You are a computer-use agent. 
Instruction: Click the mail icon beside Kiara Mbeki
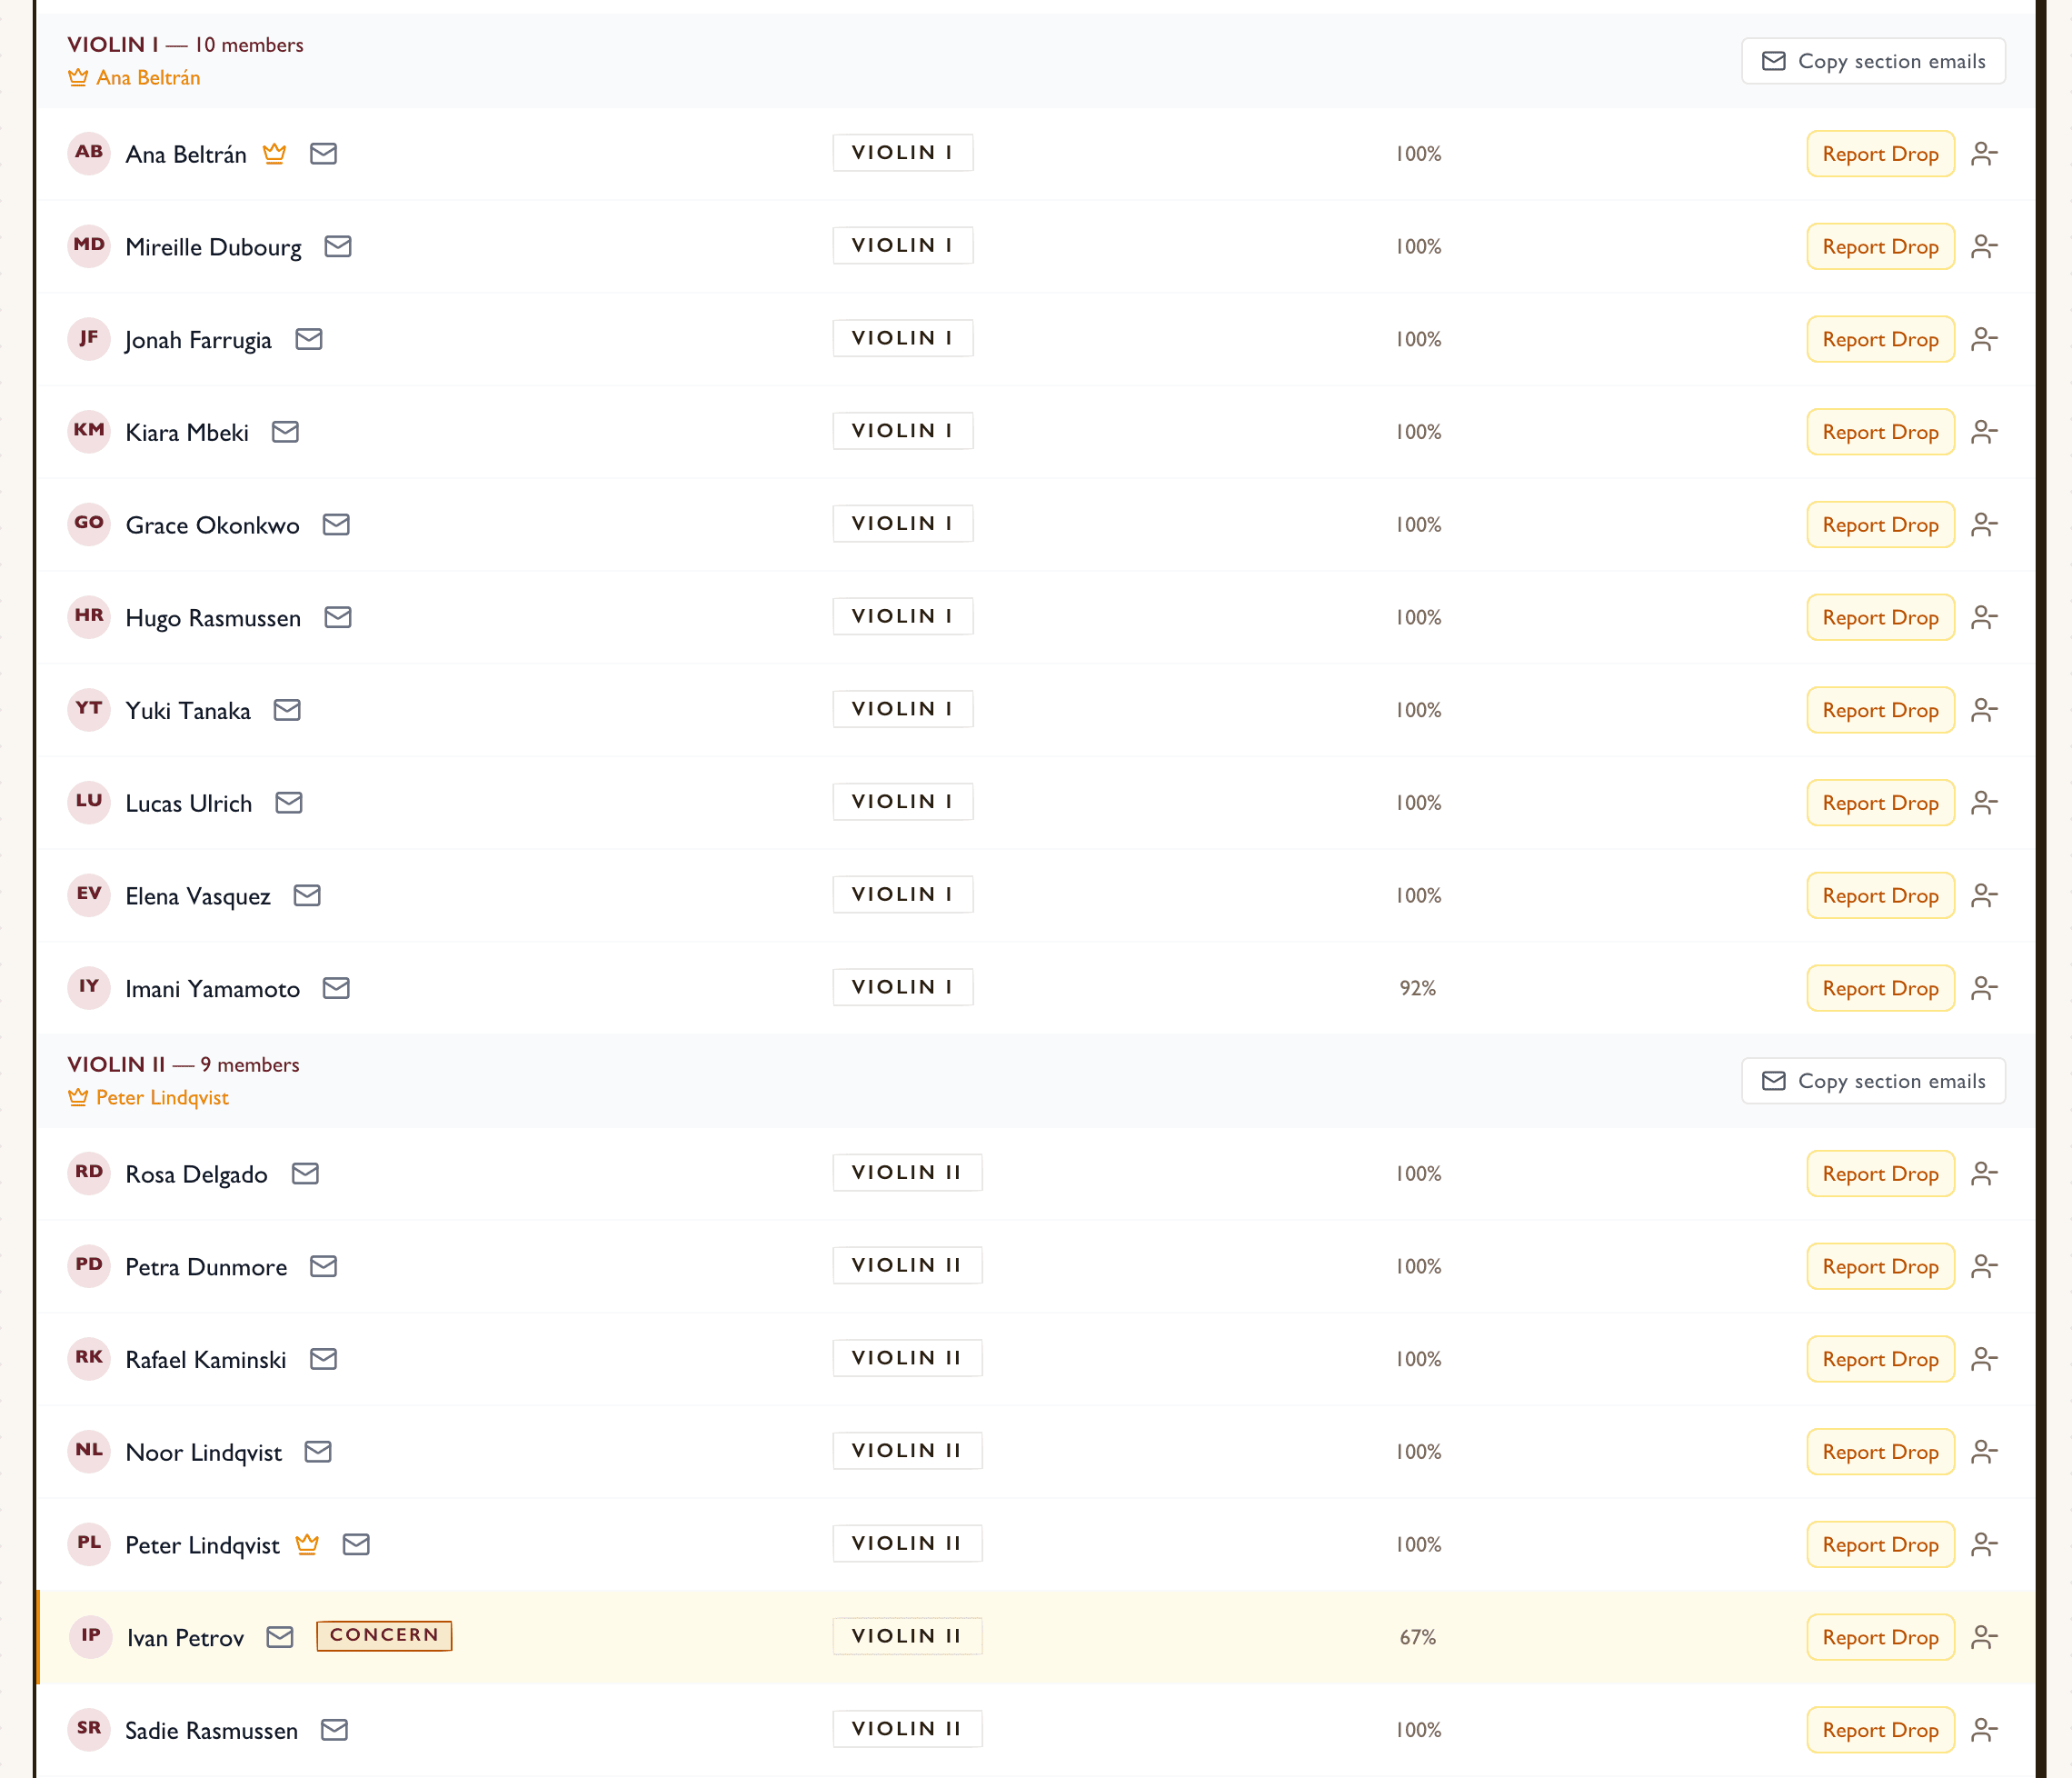(285, 432)
